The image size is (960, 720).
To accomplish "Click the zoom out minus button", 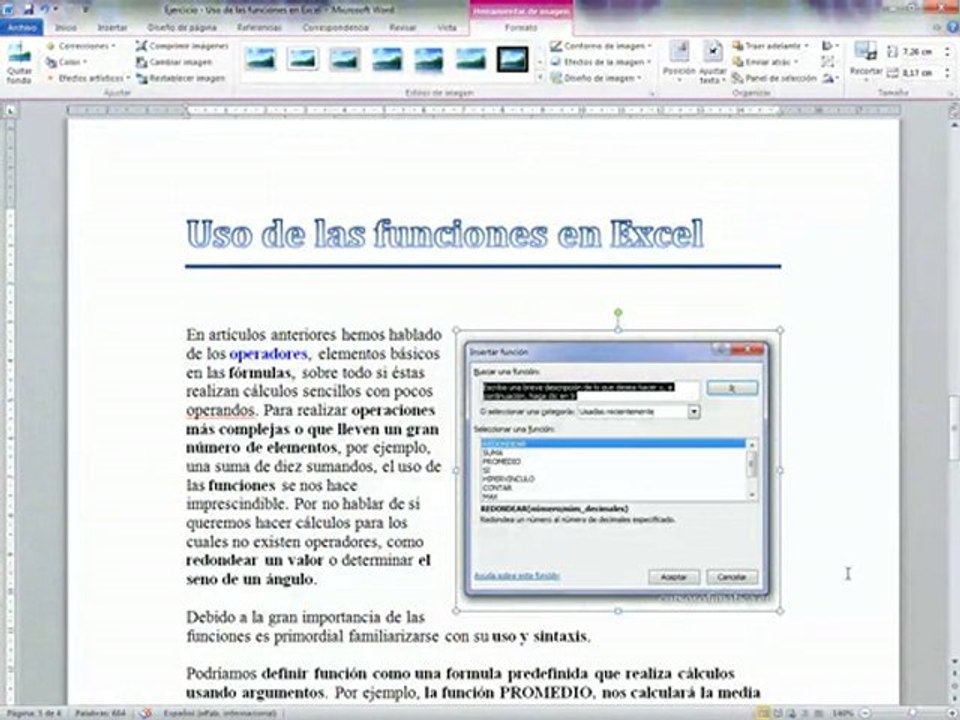I will [x=866, y=713].
